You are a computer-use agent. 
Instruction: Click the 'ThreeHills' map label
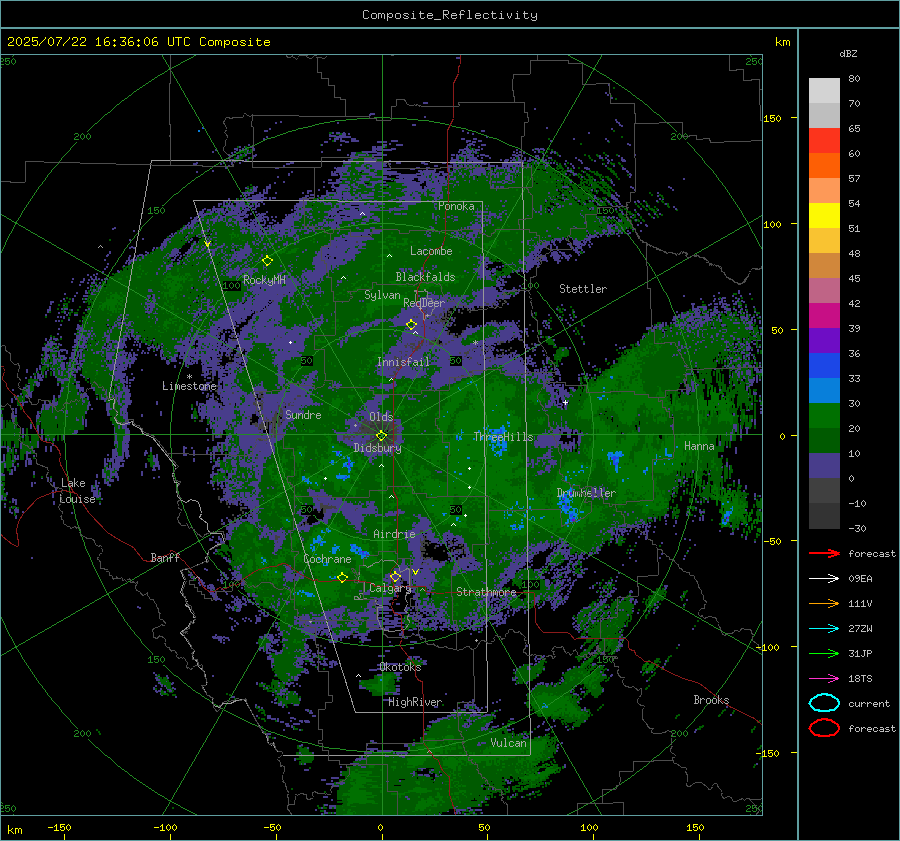coord(503,437)
